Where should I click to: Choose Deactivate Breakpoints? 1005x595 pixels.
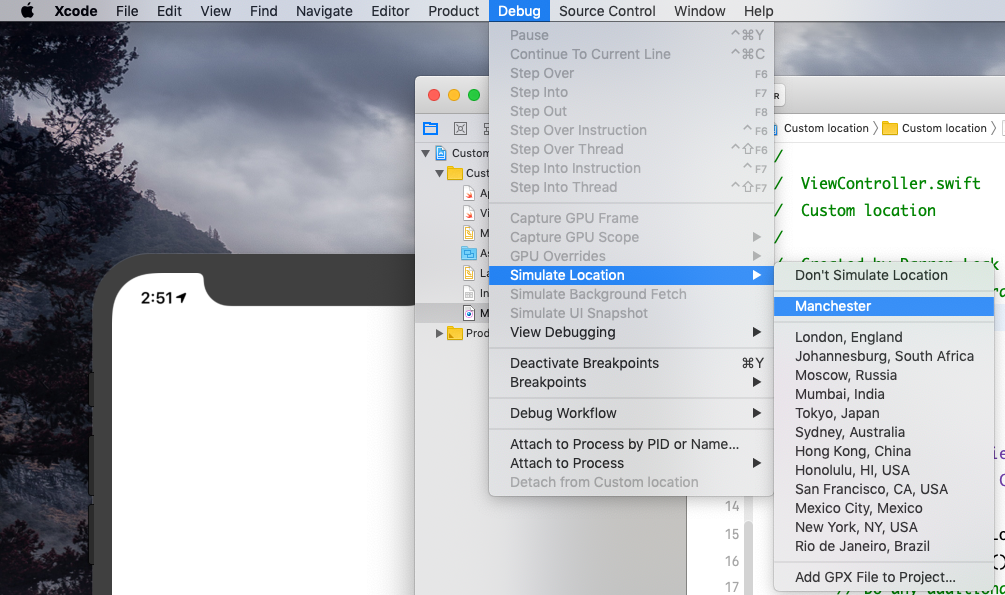point(631,363)
